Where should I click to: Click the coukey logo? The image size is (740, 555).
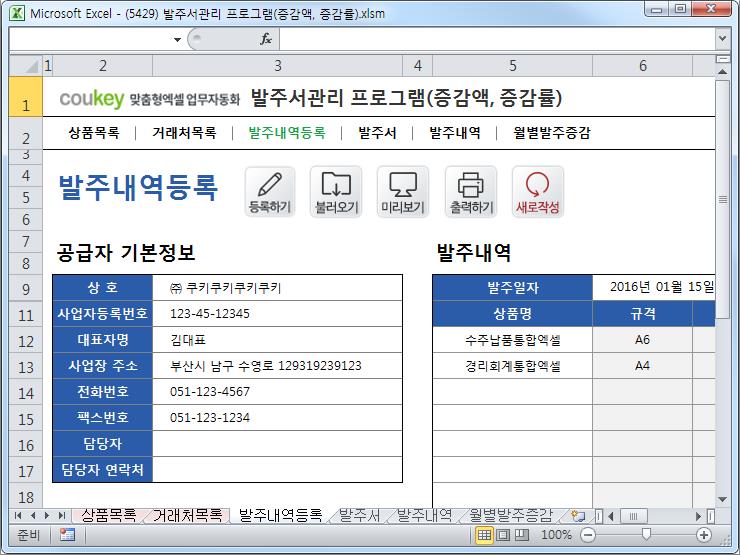(x=92, y=98)
